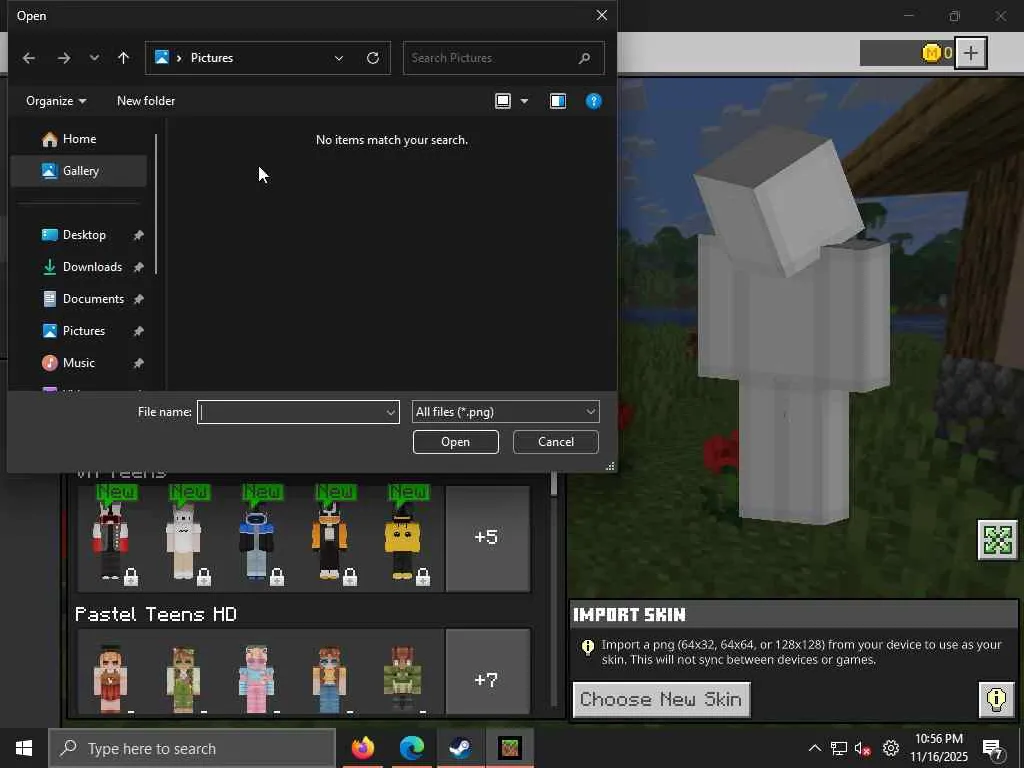Close the Open dialog with X
1024x768 pixels.
[601, 15]
